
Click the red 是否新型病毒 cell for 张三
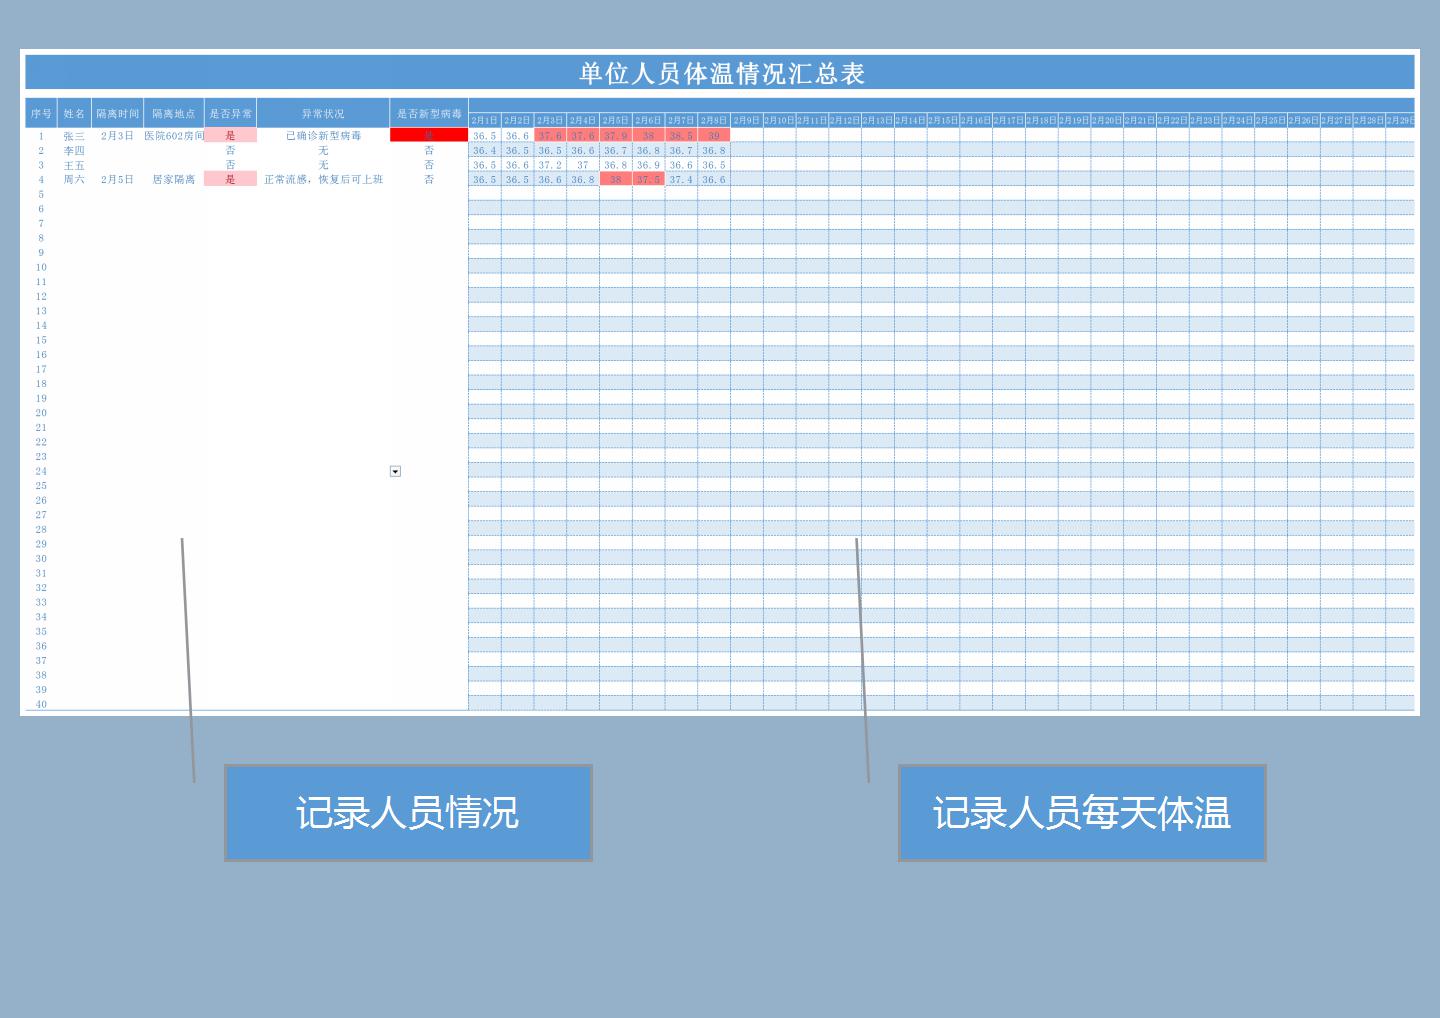[429, 135]
